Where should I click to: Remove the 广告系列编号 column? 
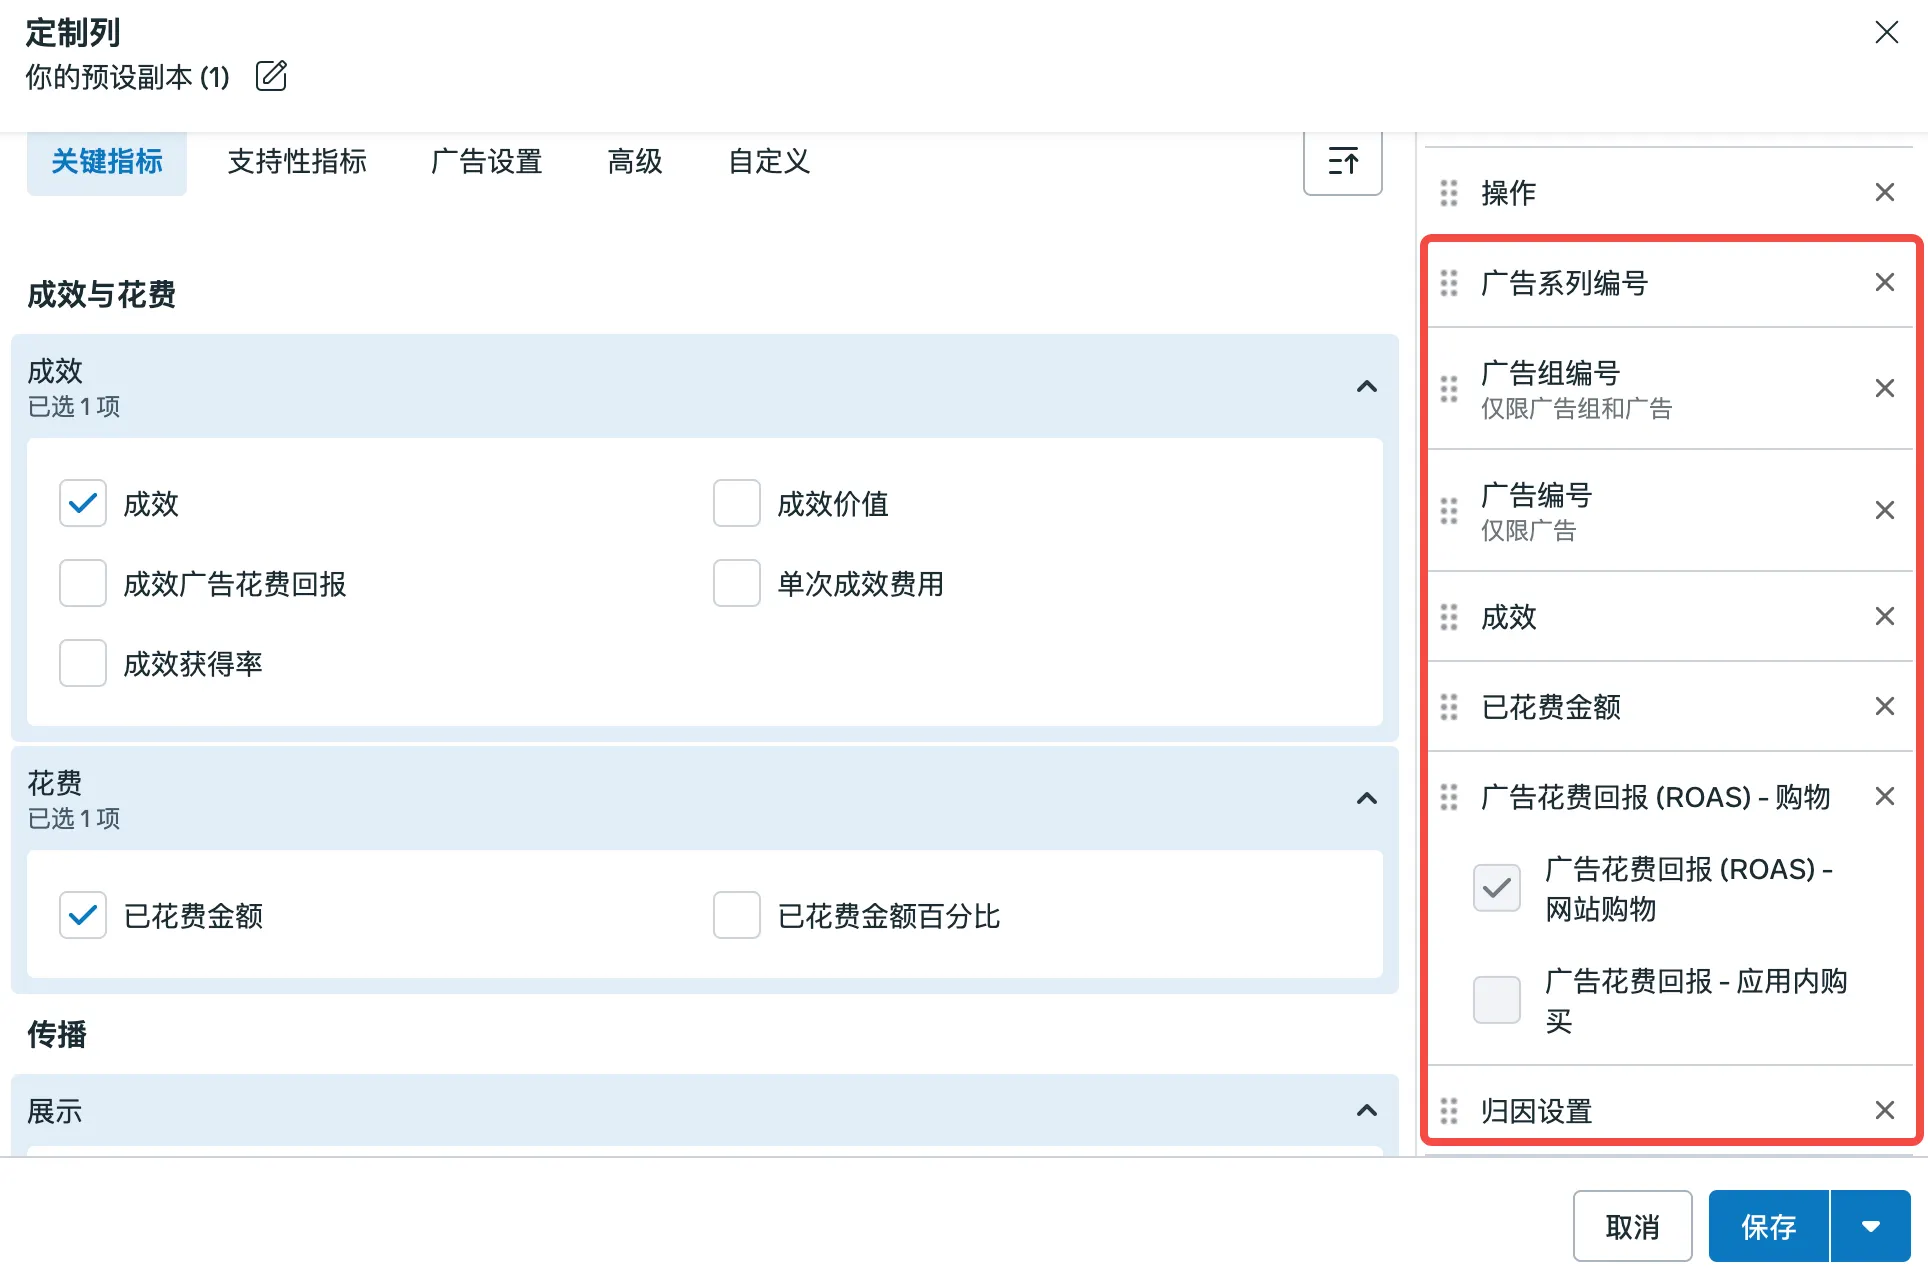coord(1884,283)
